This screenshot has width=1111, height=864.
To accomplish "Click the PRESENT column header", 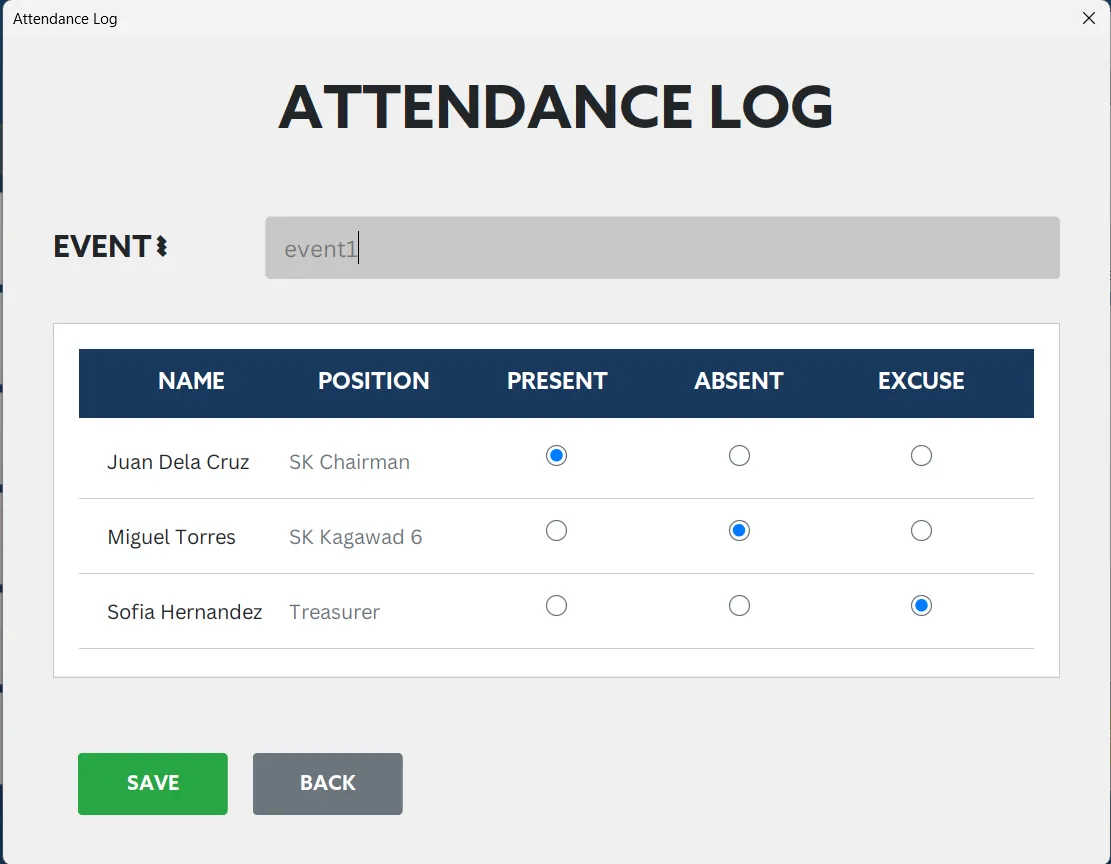I will (x=557, y=381).
